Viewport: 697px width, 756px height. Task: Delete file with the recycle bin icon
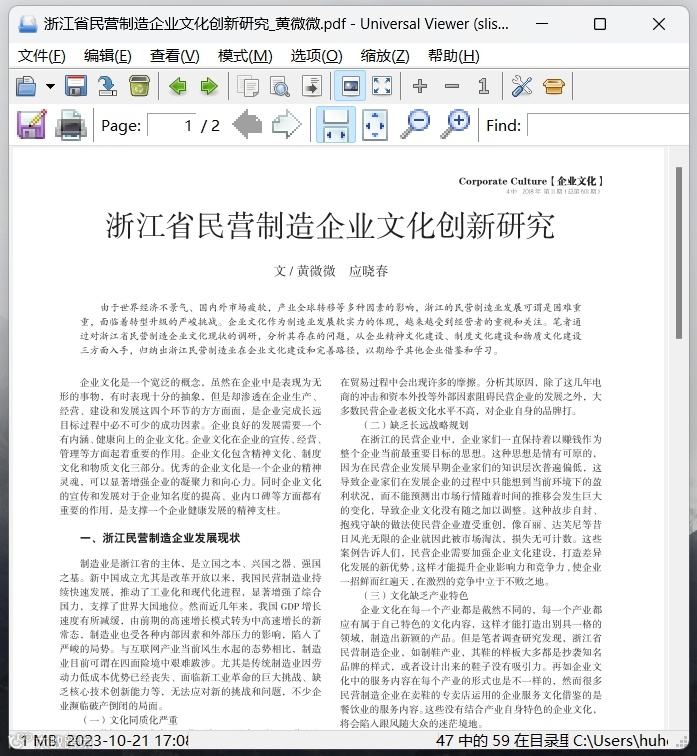[139, 86]
